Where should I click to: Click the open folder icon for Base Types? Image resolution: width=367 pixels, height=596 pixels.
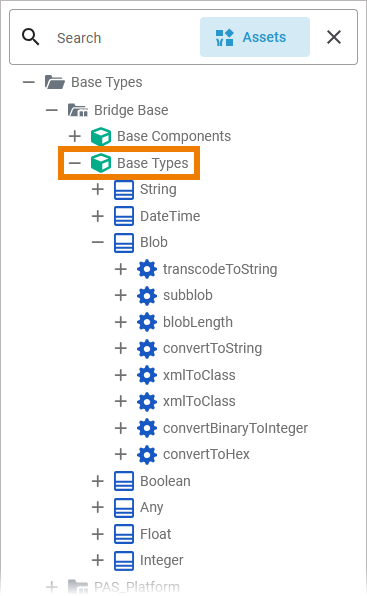55,82
